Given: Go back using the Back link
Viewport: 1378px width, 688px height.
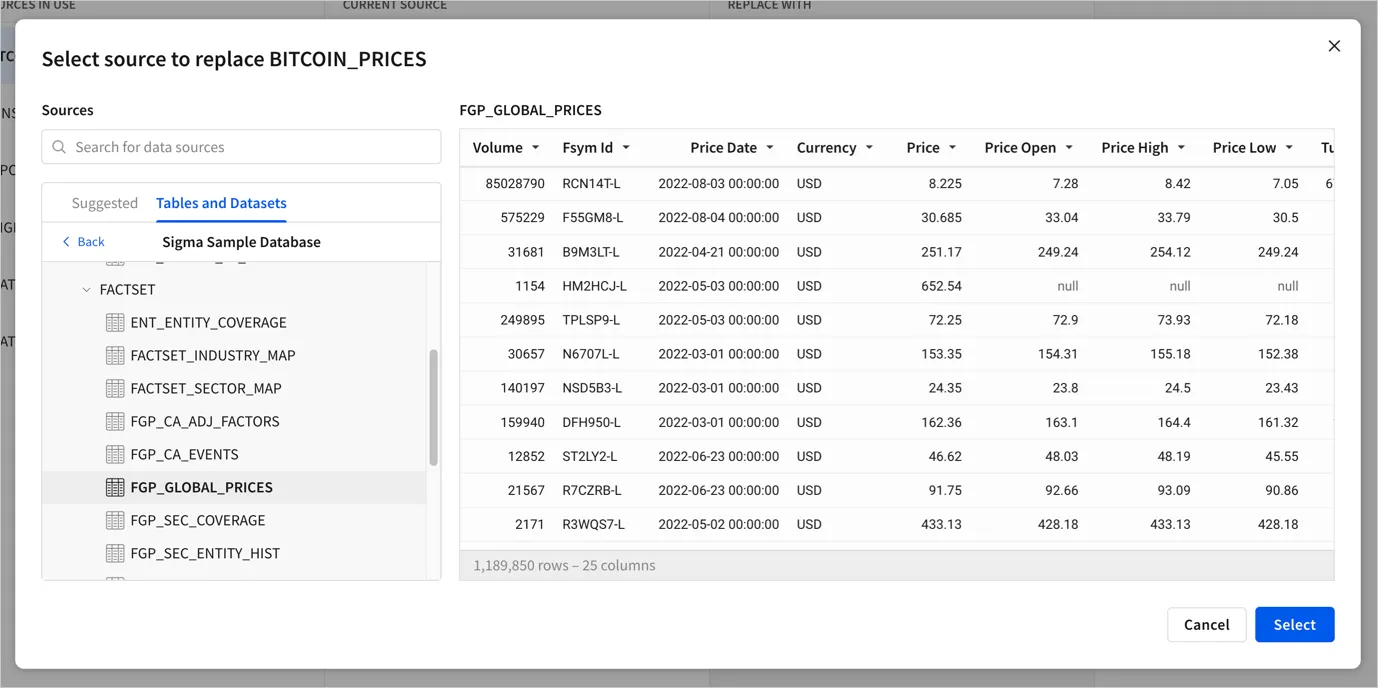Looking at the screenshot, I should 83,242.
